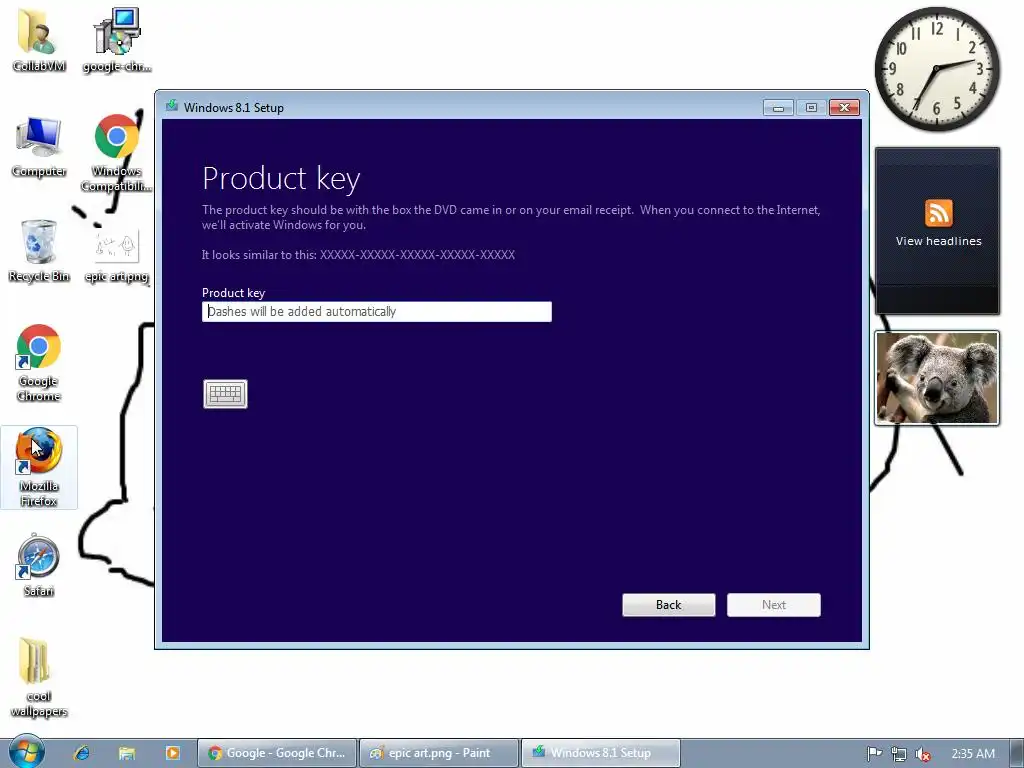Screen dimensions: 1024x768
Task: Click the Show desktop strip
Action: (1017, 753)
